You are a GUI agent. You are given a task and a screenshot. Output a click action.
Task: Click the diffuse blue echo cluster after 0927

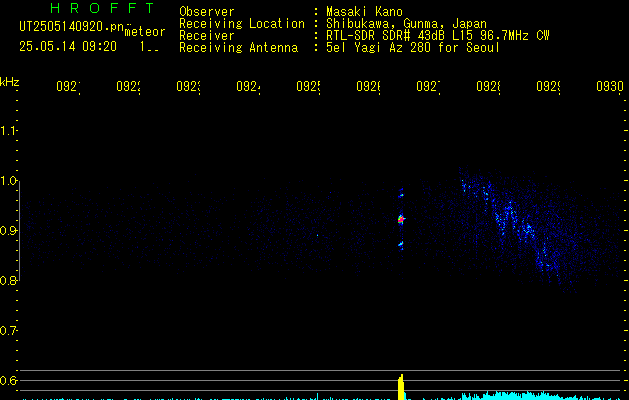tap(517, 229)
